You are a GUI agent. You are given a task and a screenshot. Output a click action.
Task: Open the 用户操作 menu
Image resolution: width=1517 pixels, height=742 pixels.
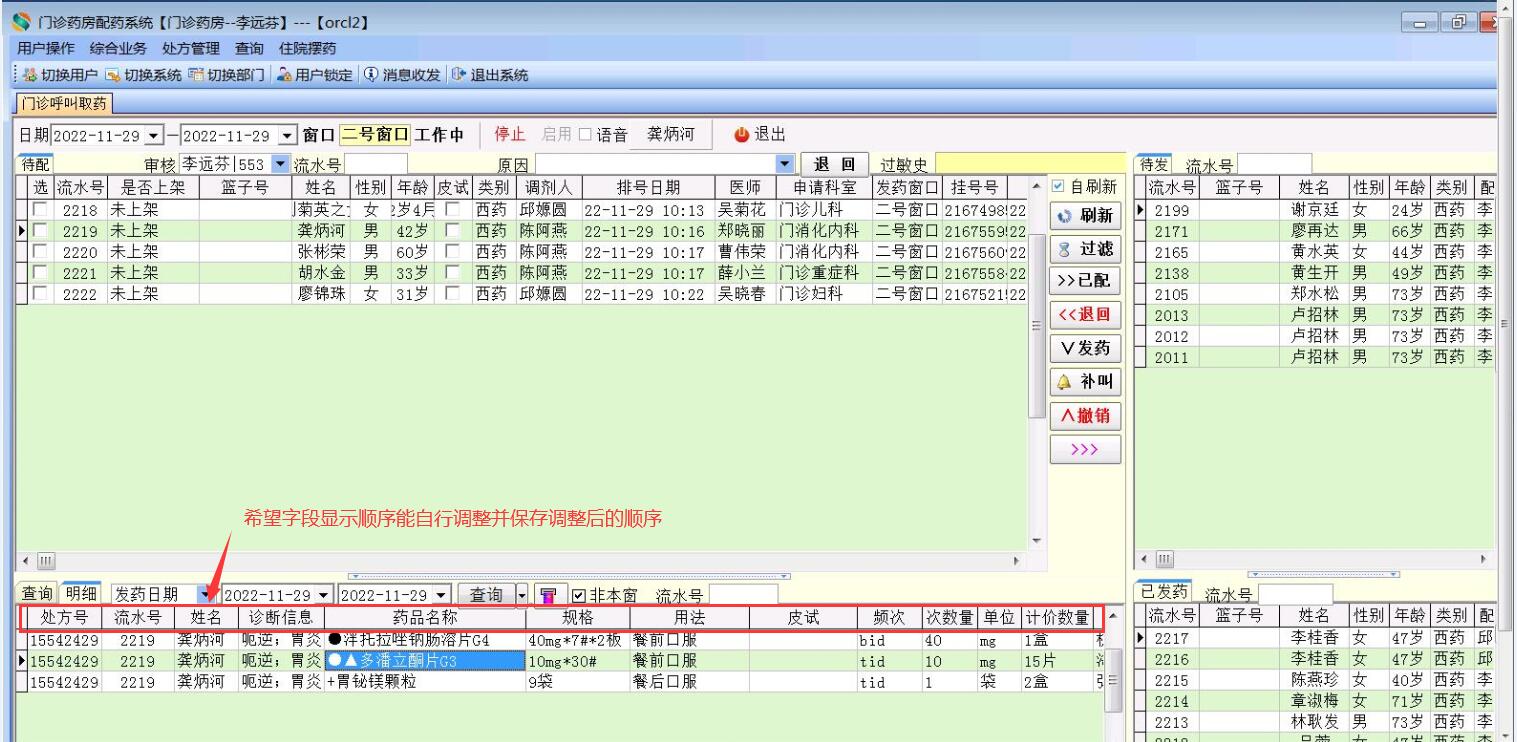48,48
